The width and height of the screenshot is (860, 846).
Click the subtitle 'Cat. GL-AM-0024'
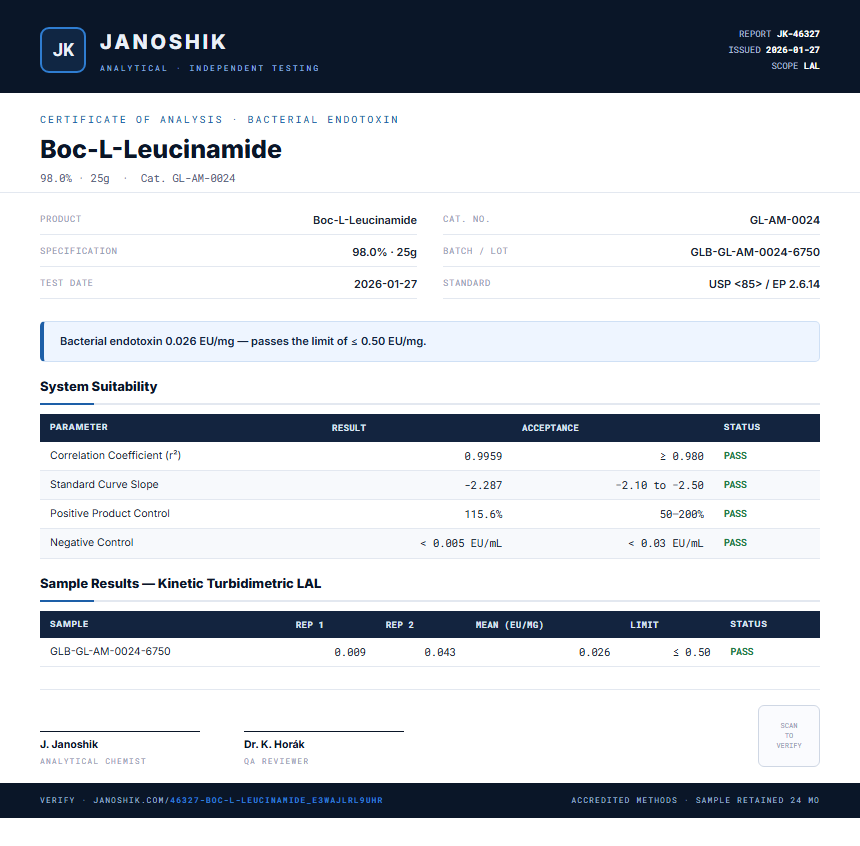coord(188,178)
